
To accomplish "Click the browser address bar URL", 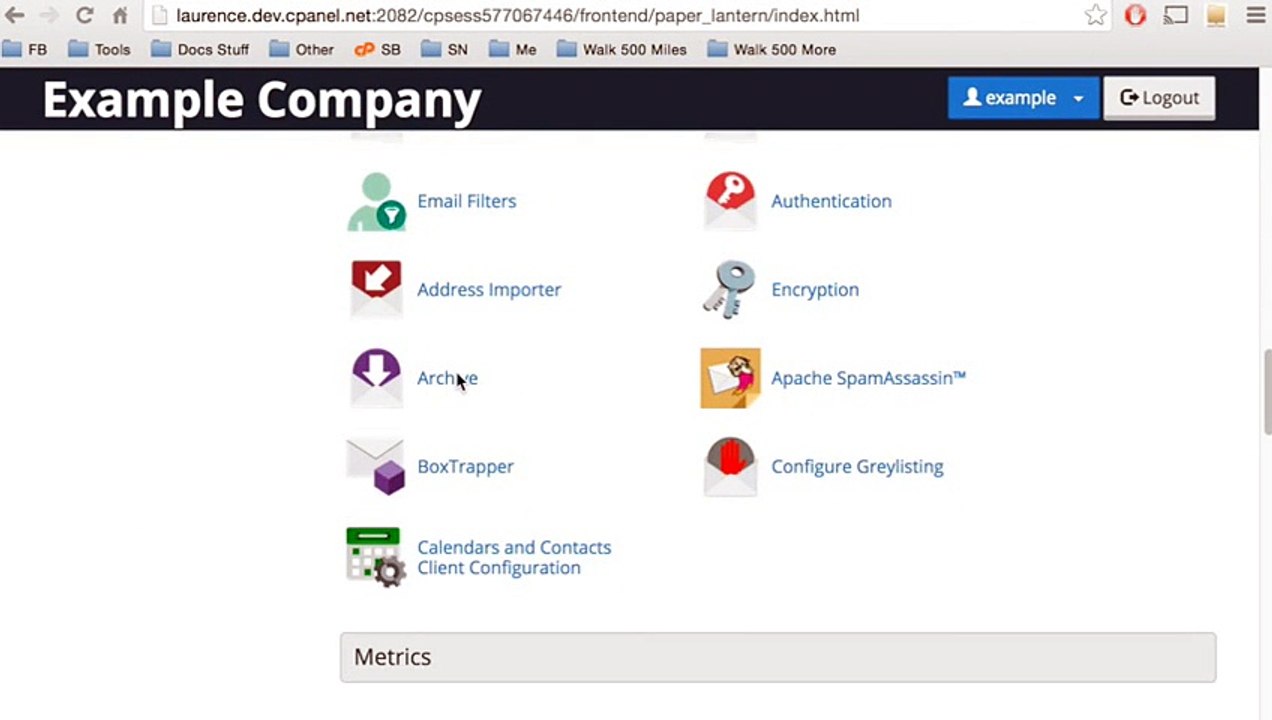I will [x=518, y=15].
